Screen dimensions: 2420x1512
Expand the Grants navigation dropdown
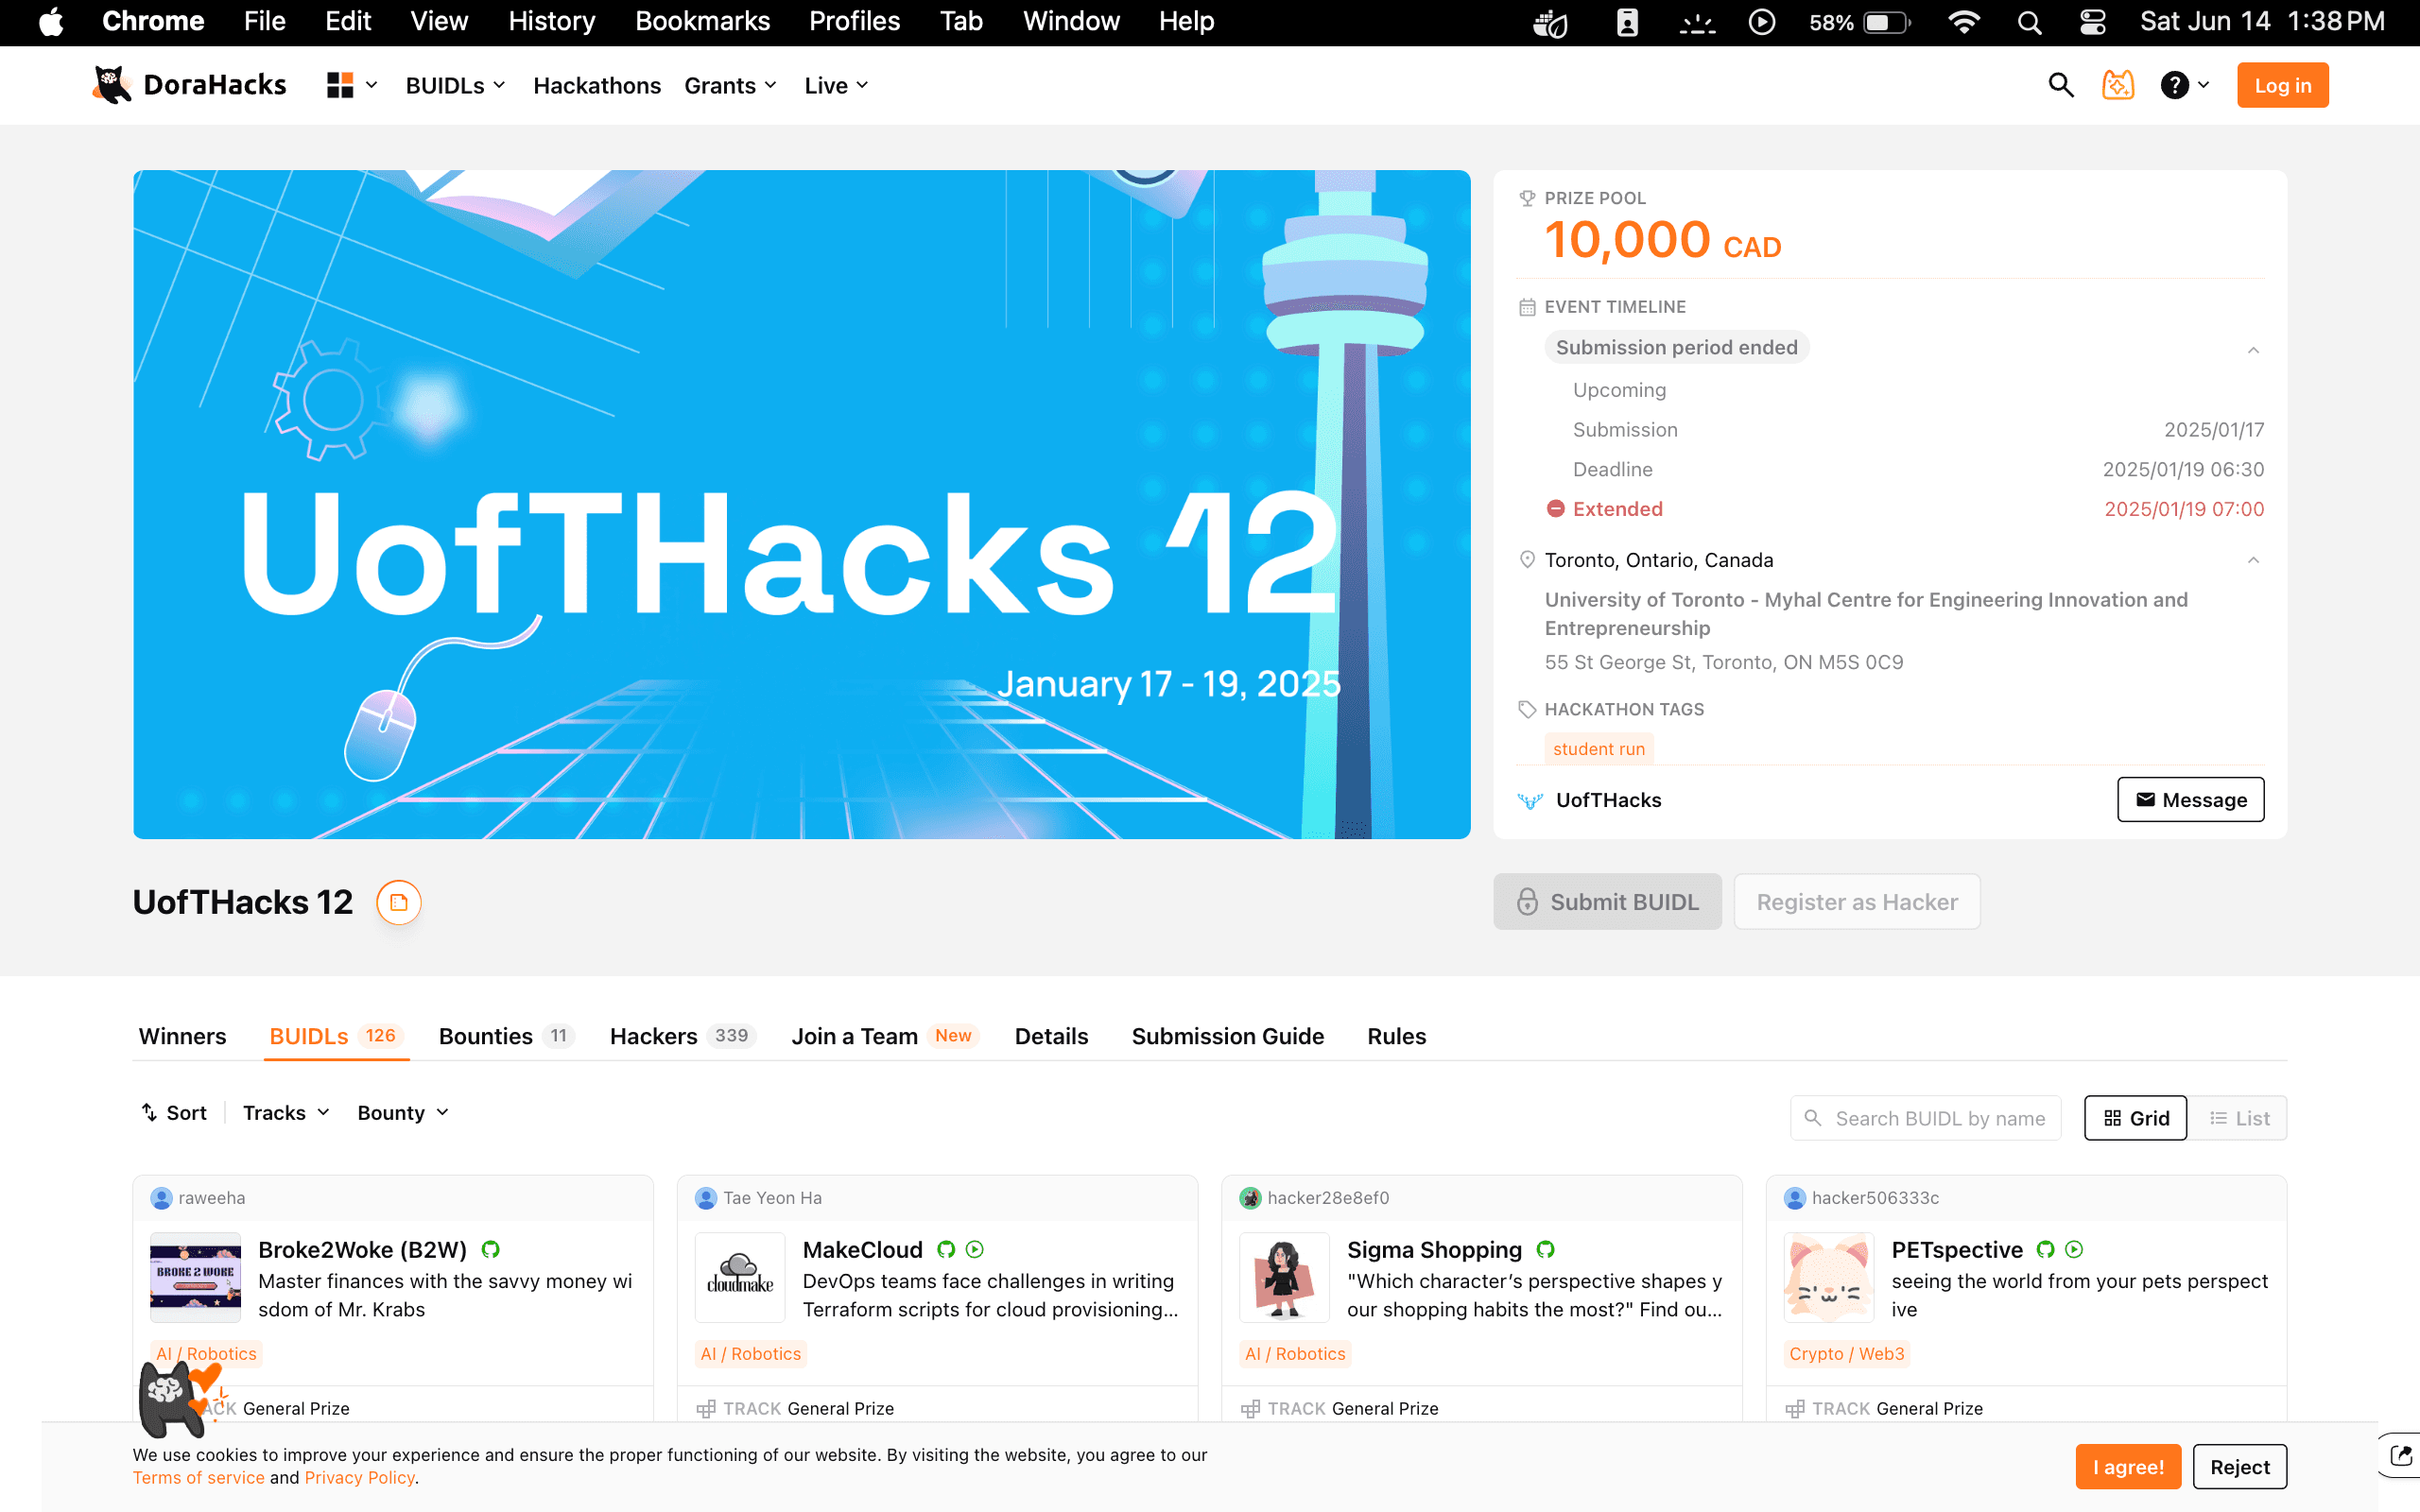(x=730, y=85)
